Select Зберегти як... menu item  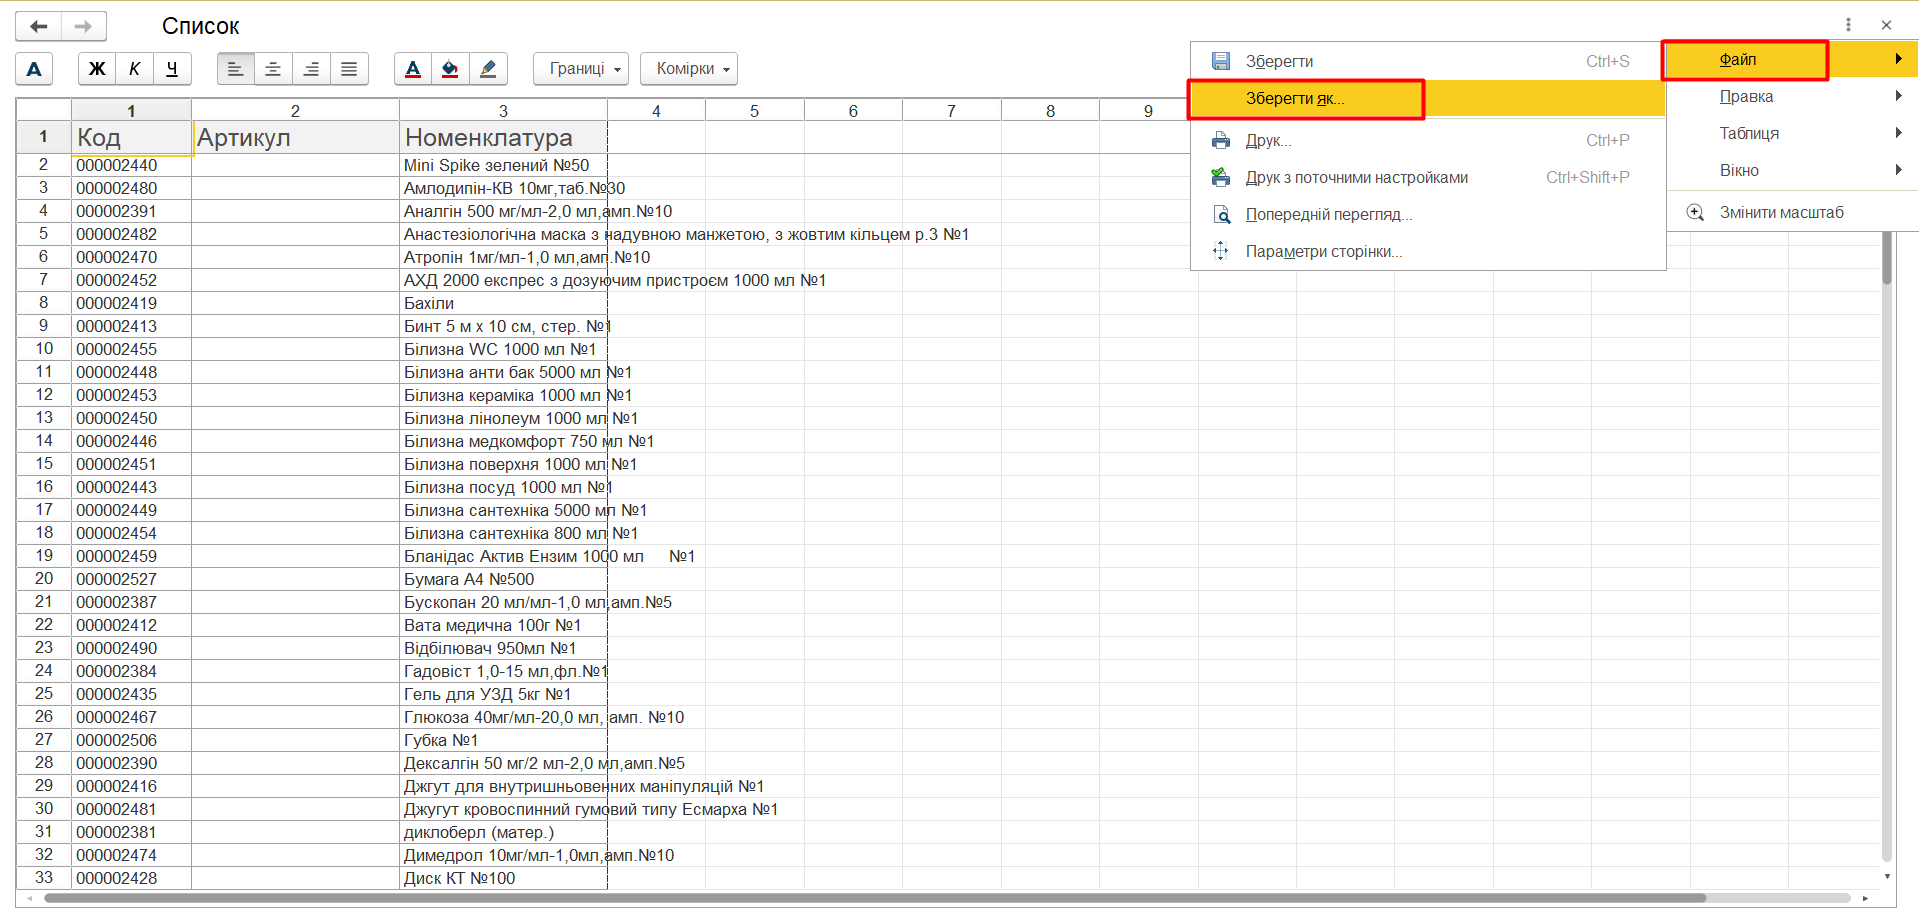1295,99
